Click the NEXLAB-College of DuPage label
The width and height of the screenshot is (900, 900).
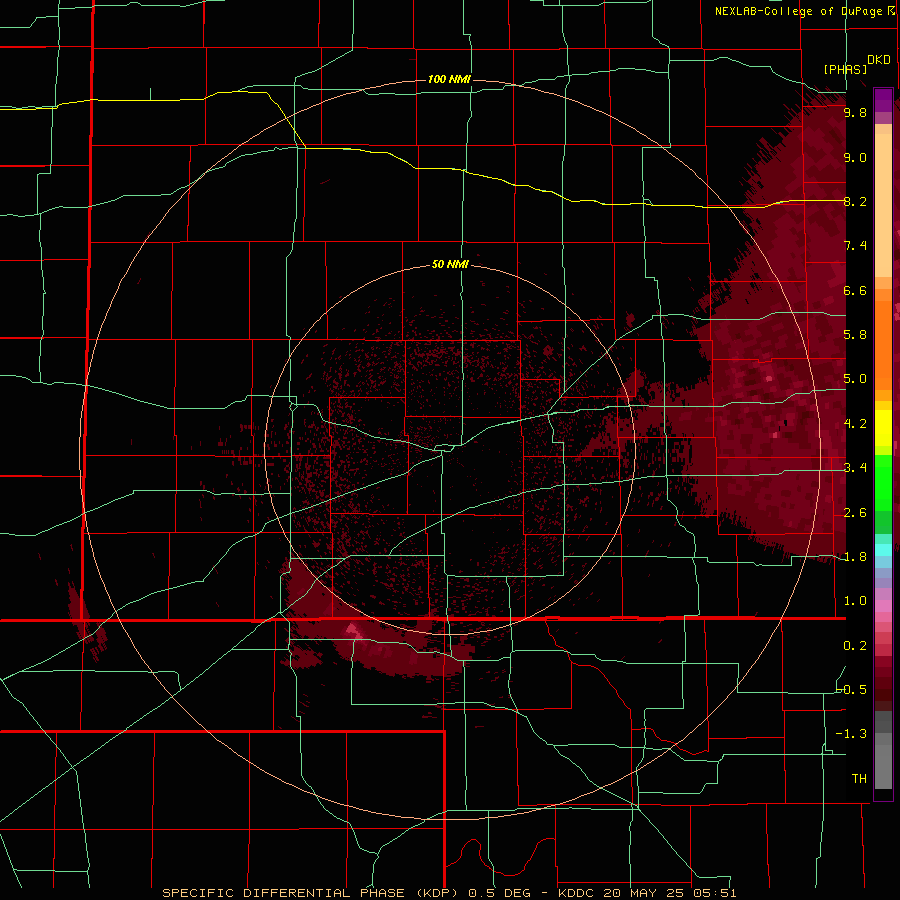[x=804, y=11]
